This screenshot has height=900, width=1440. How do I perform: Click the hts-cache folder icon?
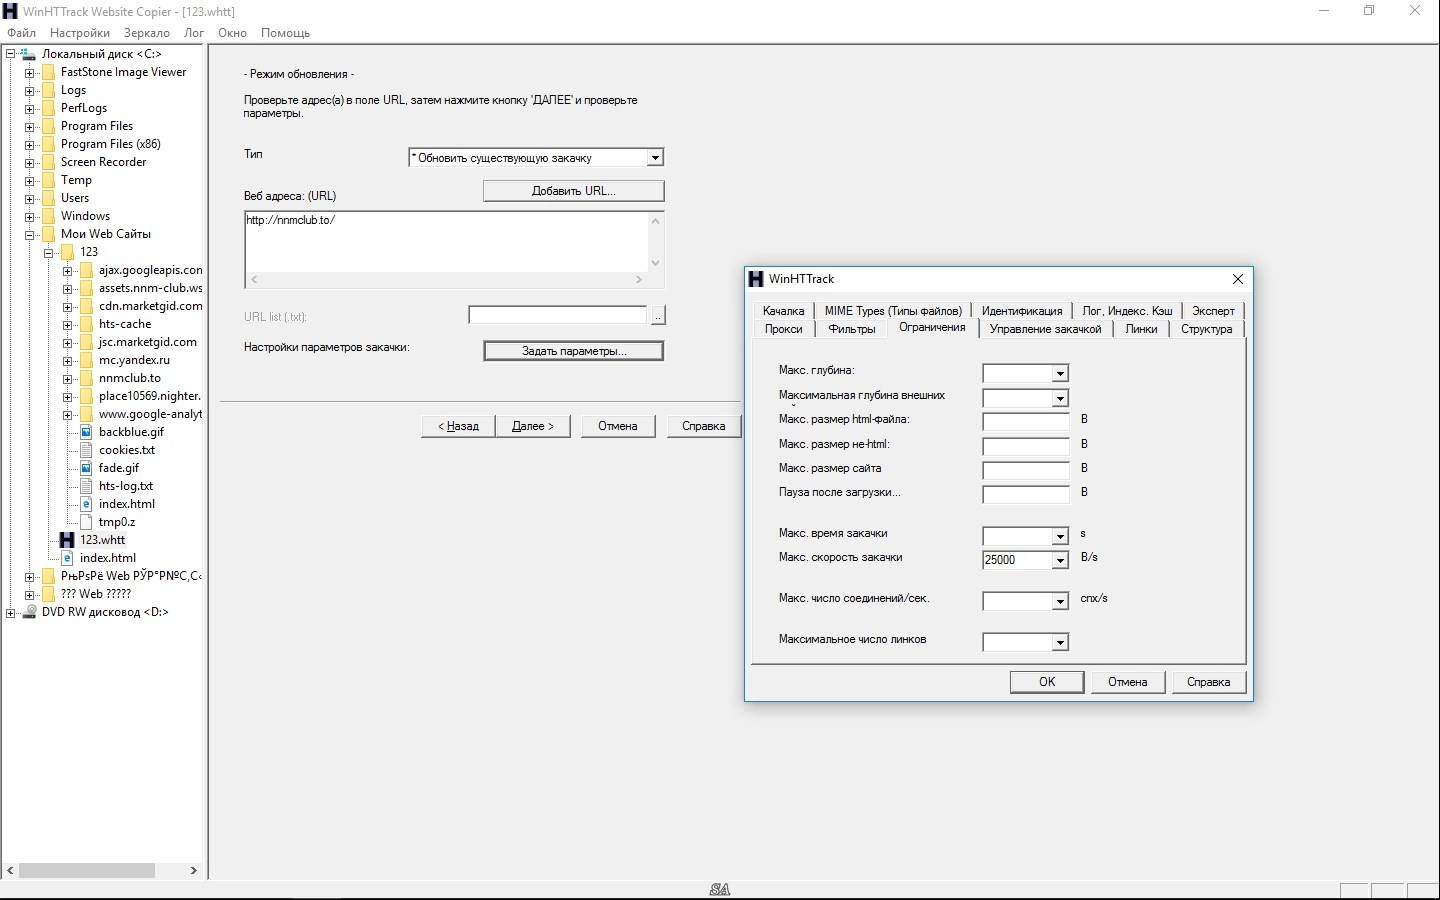pos(86,324)
